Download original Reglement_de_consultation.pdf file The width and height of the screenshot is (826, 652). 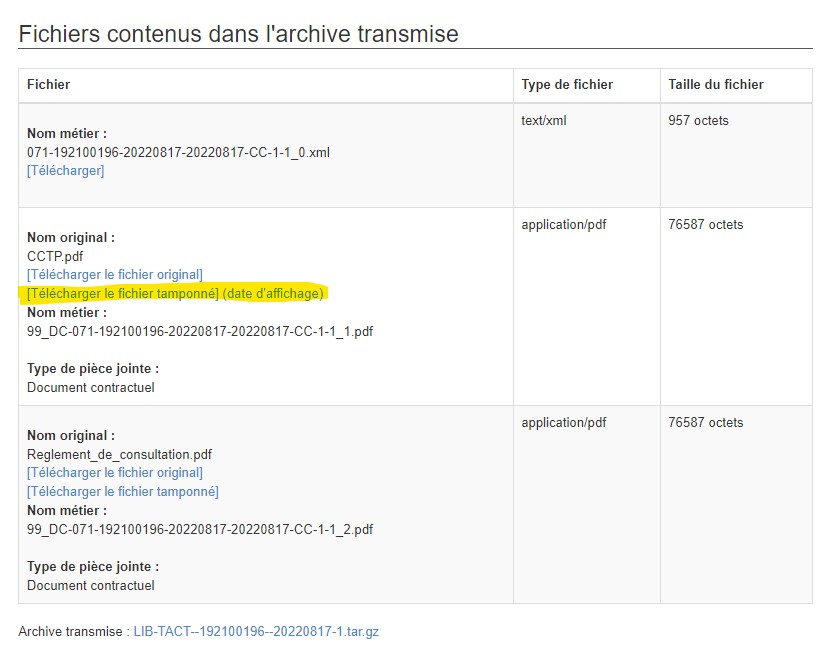(x=114, y=472)
